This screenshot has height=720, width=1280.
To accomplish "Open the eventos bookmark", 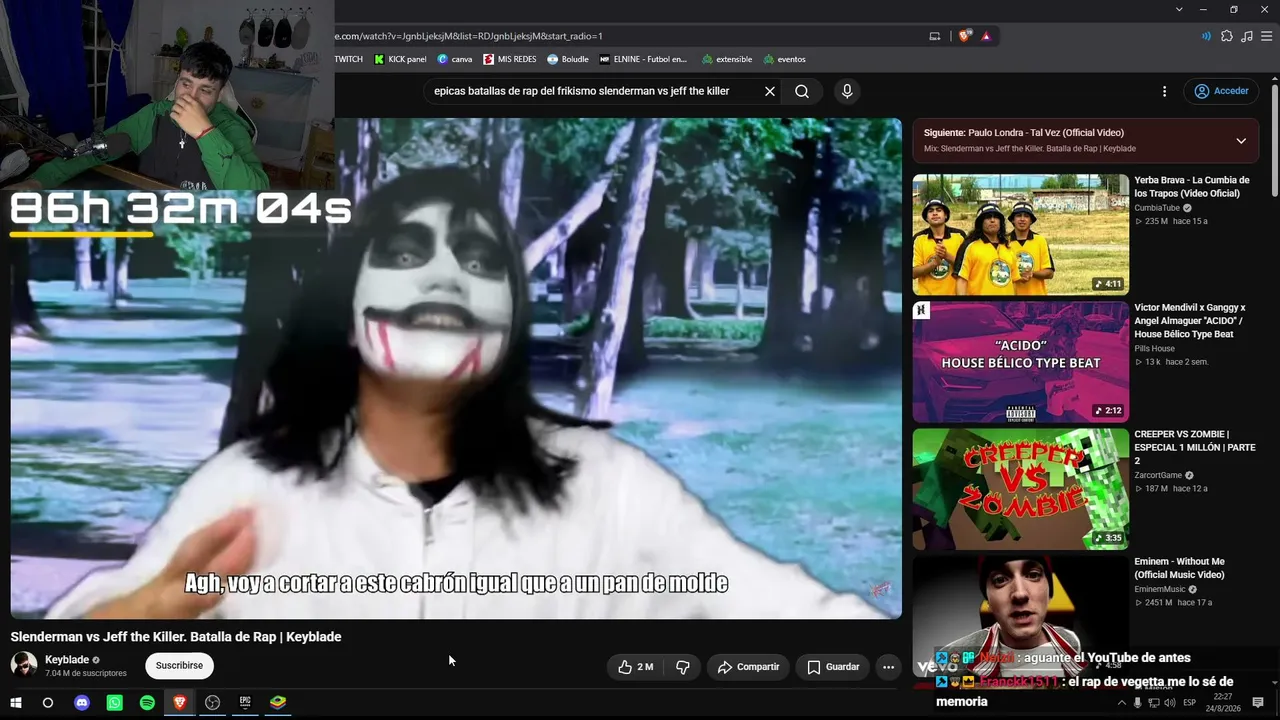I will pyautogui.click(x=784, y=59).
